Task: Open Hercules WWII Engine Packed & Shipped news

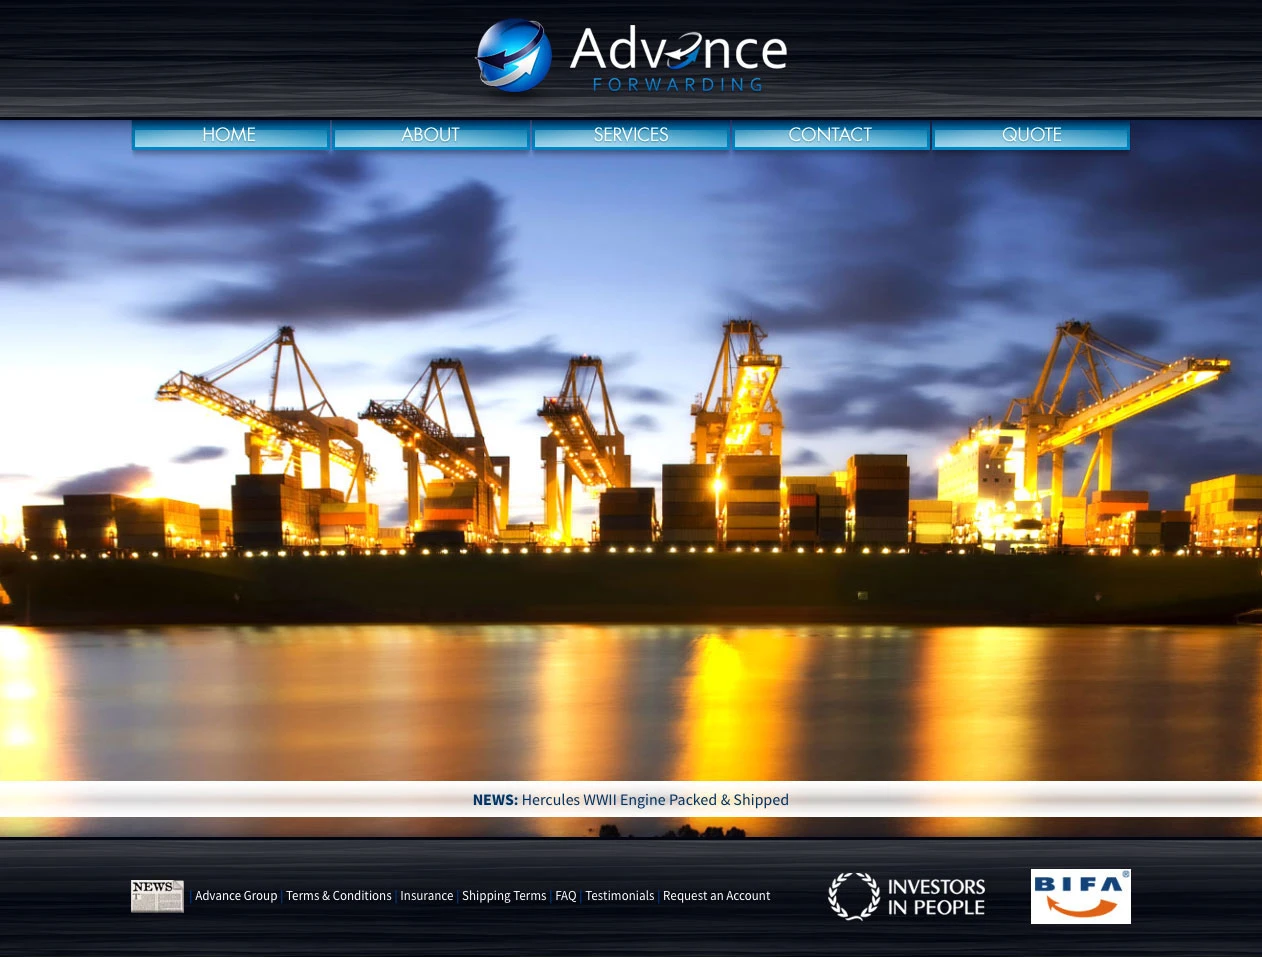Action: 655,800
